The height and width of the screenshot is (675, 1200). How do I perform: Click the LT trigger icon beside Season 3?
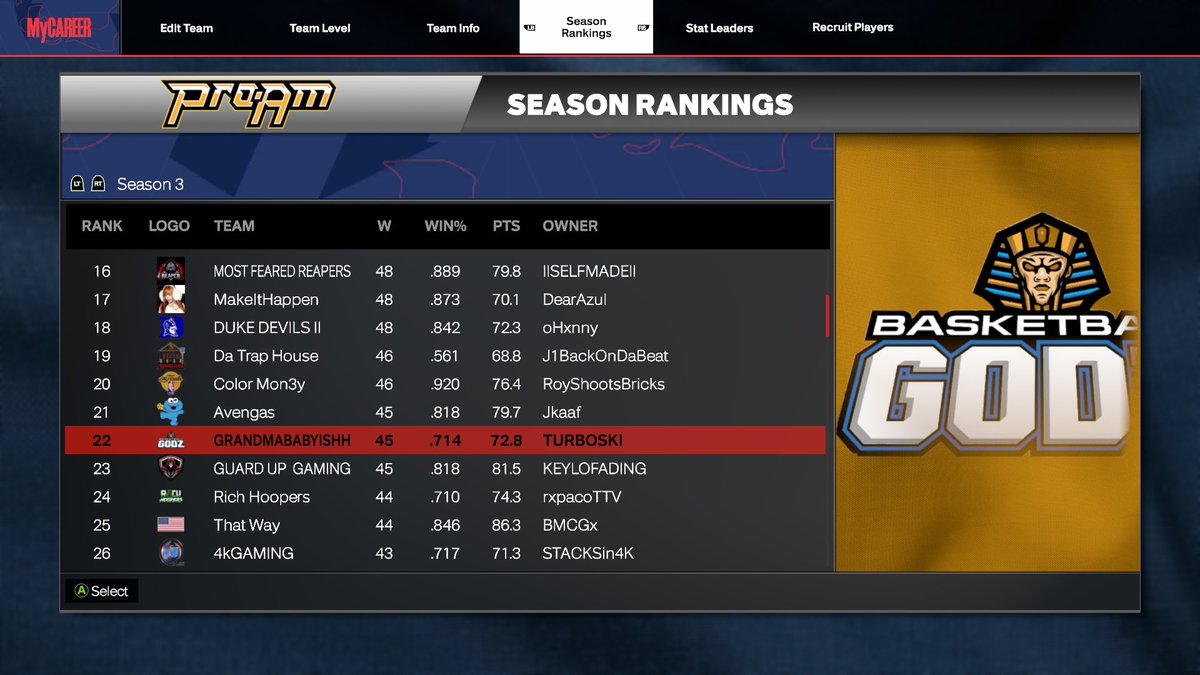[x=77, y=184]
